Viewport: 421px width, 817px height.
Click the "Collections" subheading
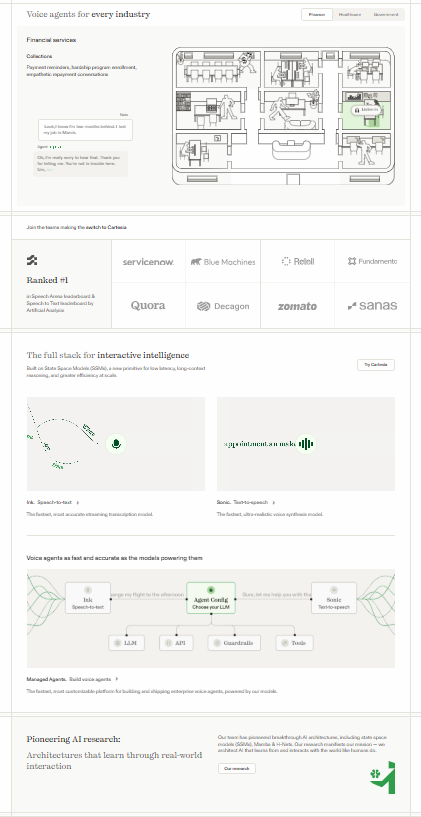coord(39,56)
